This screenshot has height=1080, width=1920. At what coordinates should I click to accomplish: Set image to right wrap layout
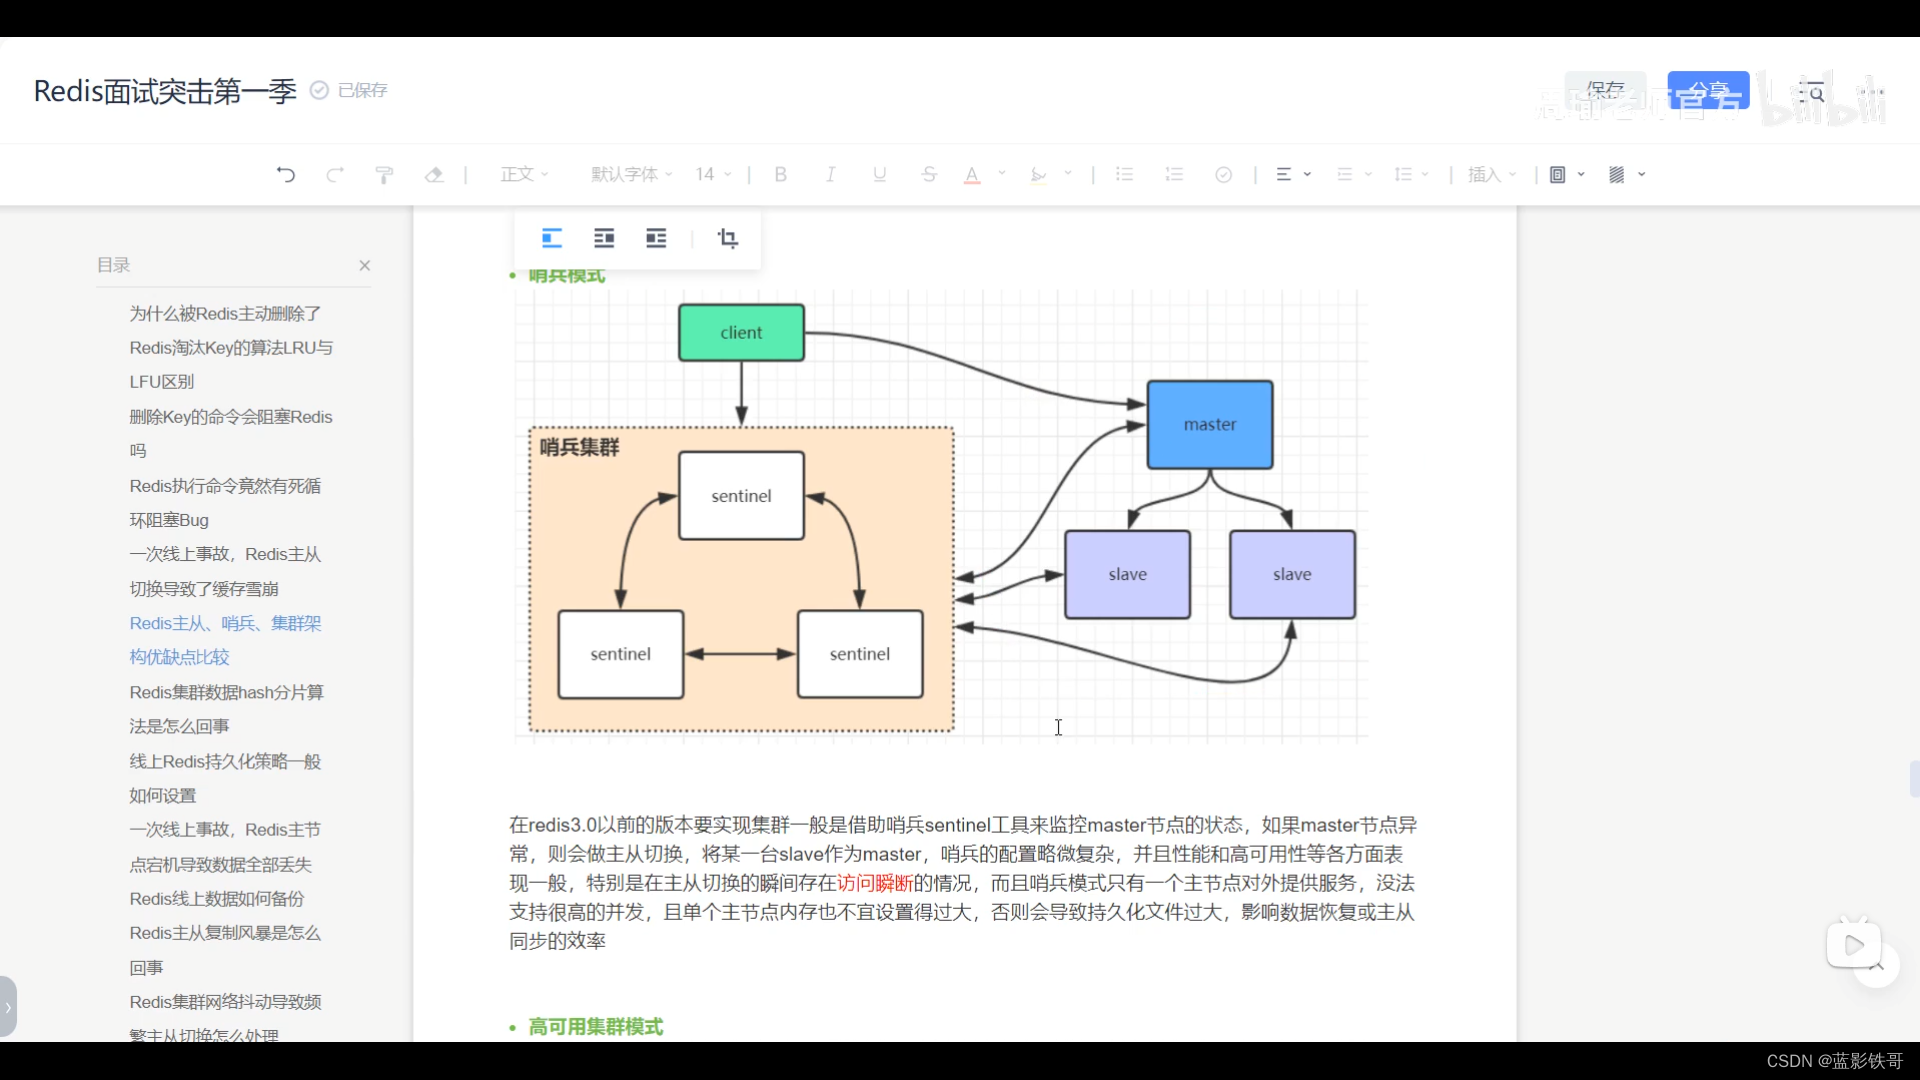click(656, 239)
